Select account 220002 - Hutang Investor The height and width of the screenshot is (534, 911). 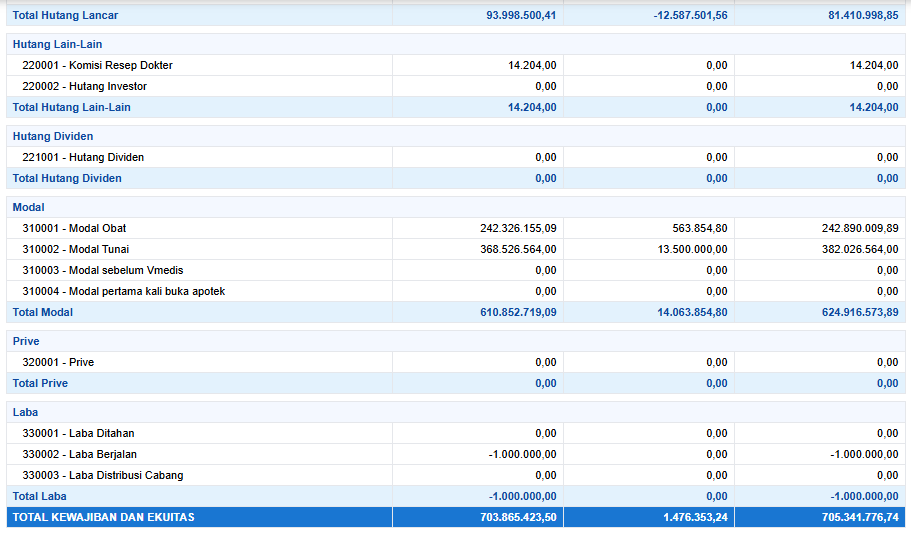tap(84, 86)
